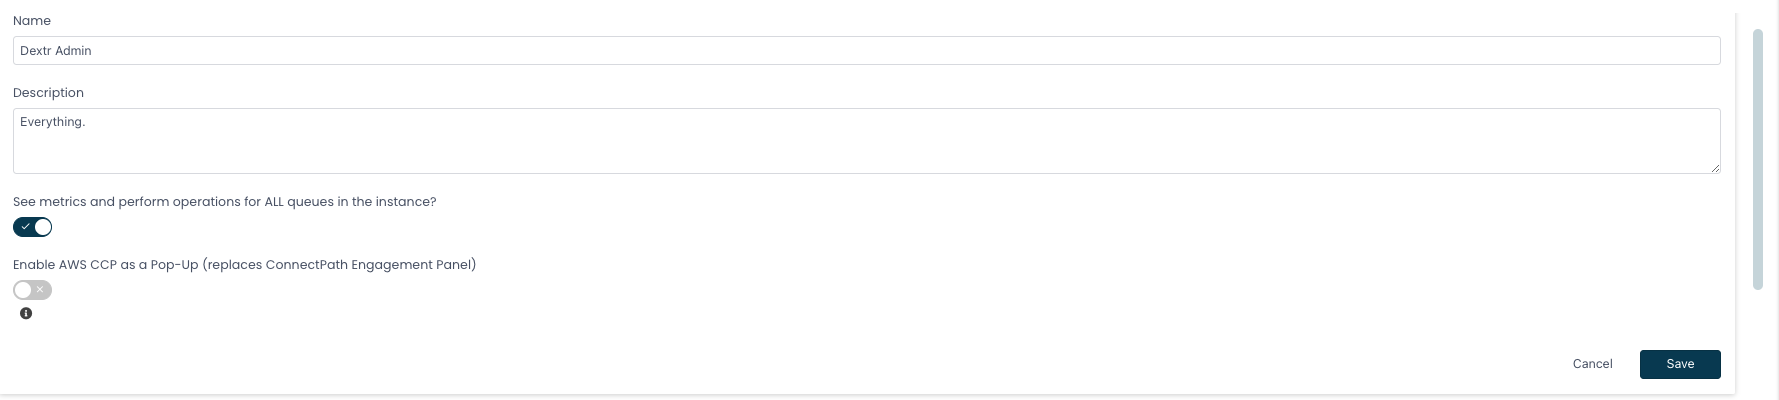The image size is (1779, 400).
Task: Click the 'Name' field label
Action: 32,21
